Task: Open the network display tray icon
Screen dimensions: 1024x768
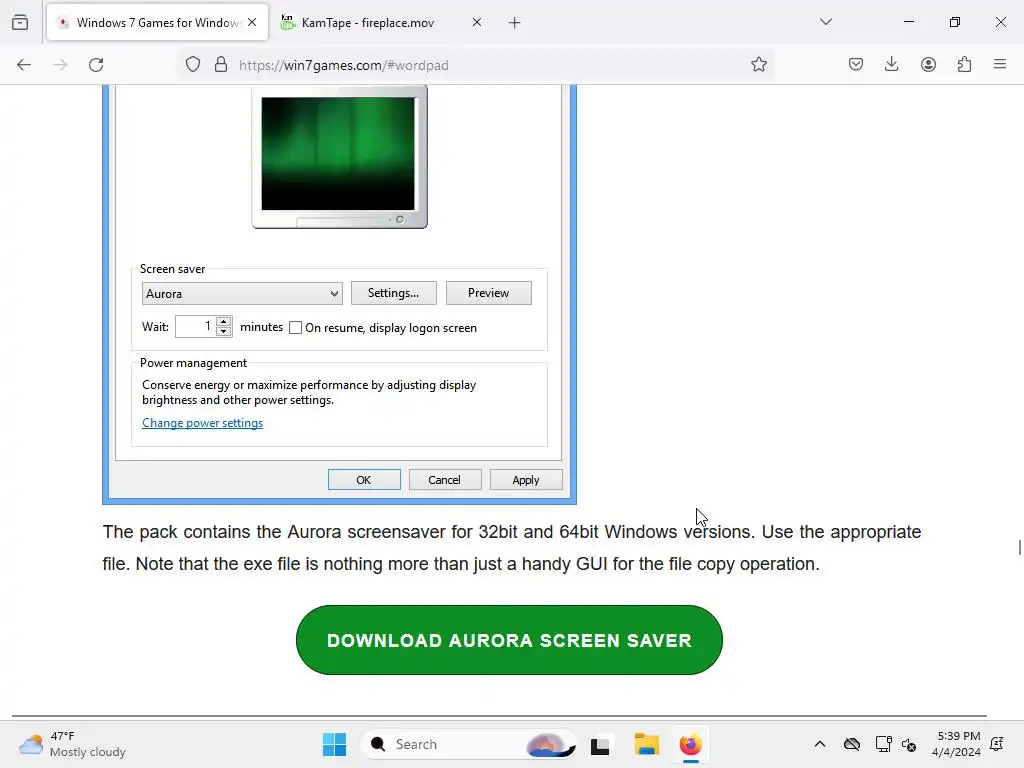Action: pyautogui.click(x=884, y=744)
